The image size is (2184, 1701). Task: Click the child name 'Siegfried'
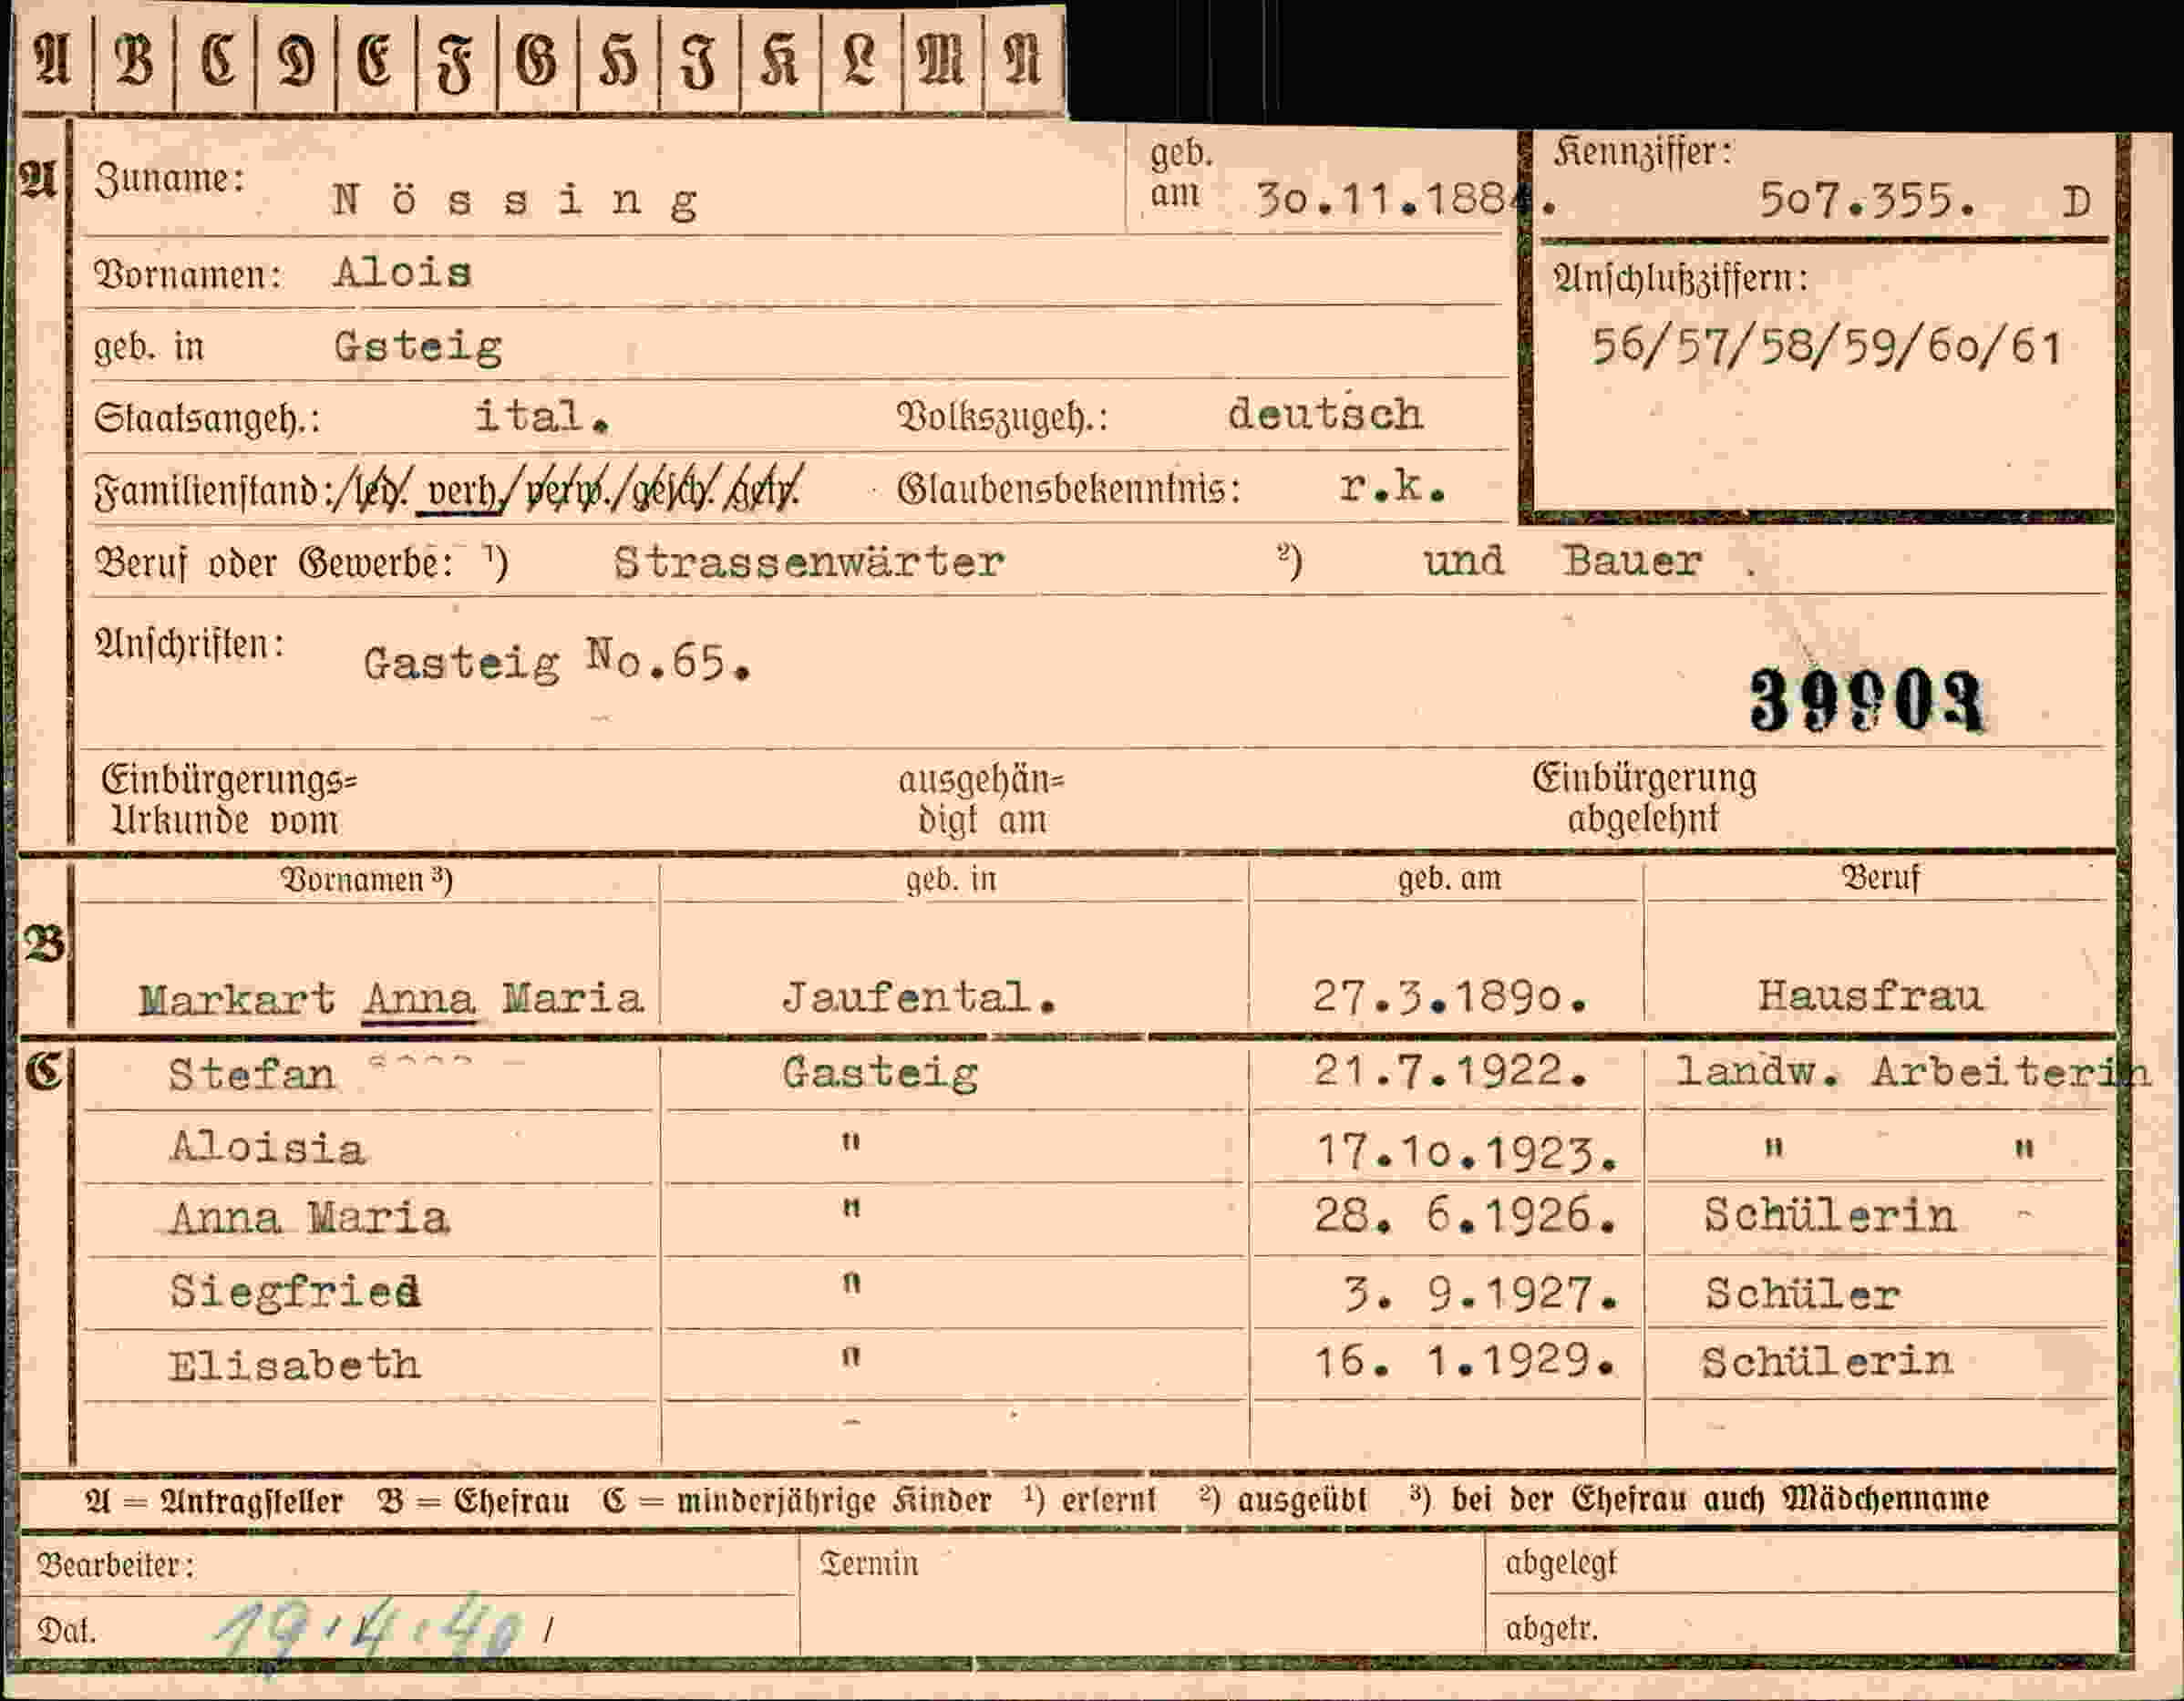tap(295, 1291)
